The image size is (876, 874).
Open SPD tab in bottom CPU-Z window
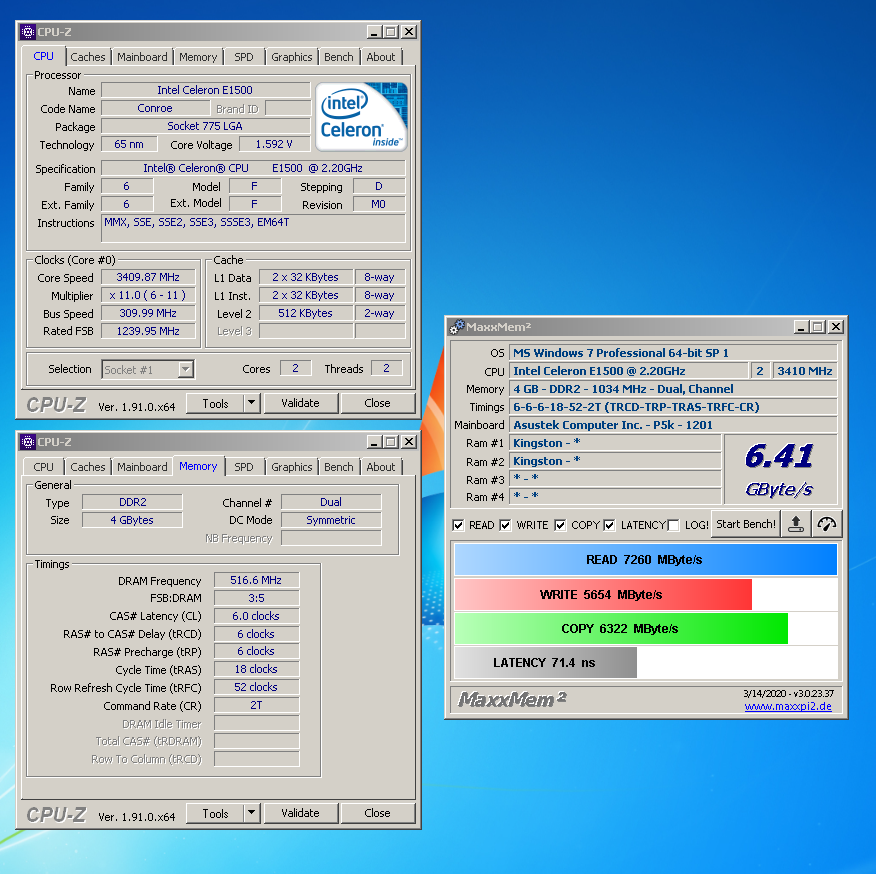244,467
